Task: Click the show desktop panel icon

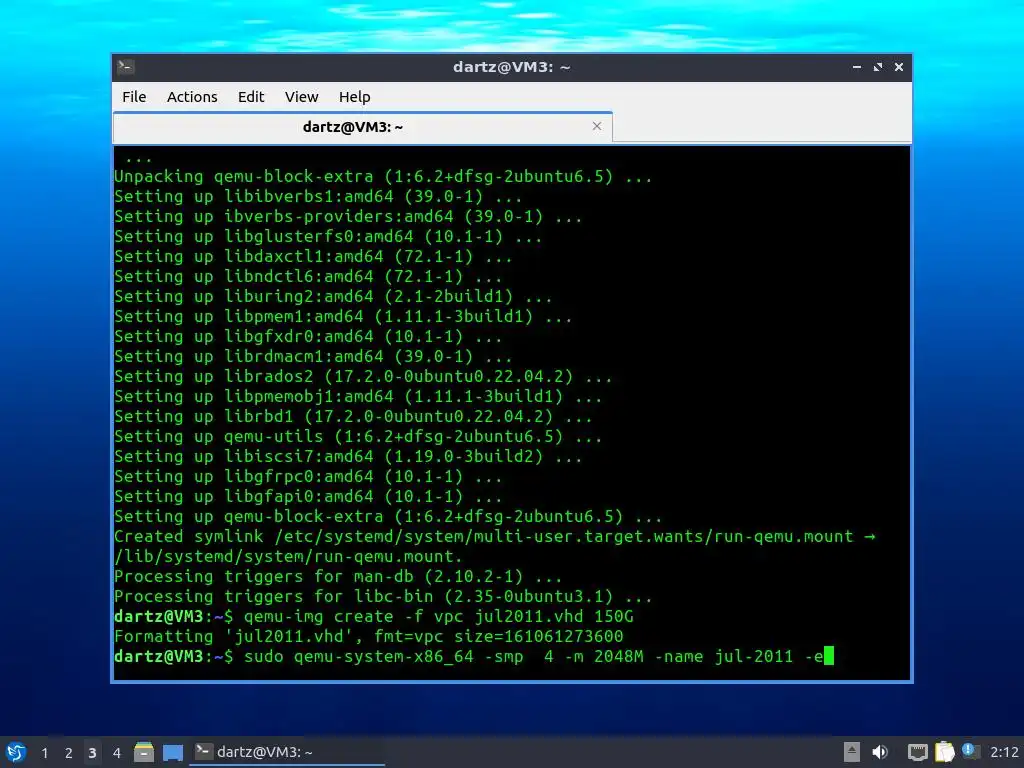Action: (173, 752)
